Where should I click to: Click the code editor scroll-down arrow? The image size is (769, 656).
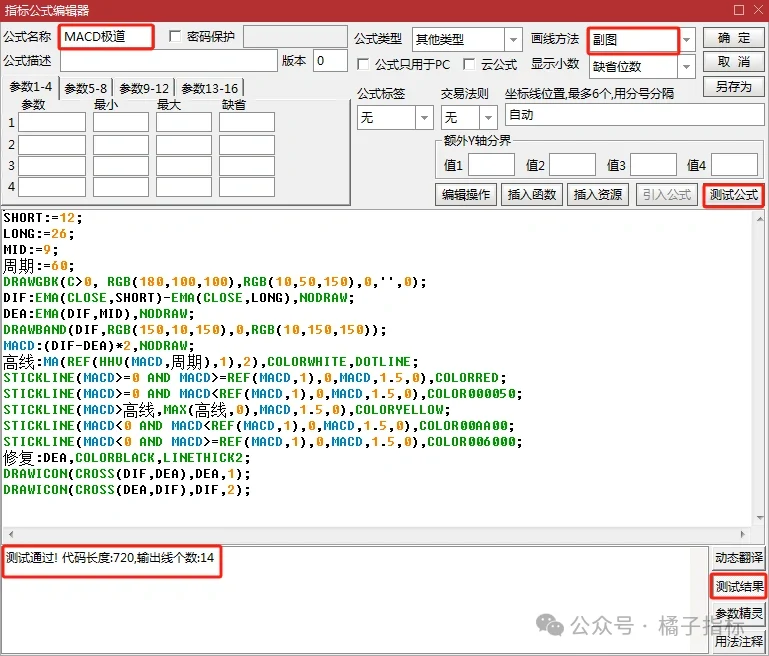coord(760,518)
